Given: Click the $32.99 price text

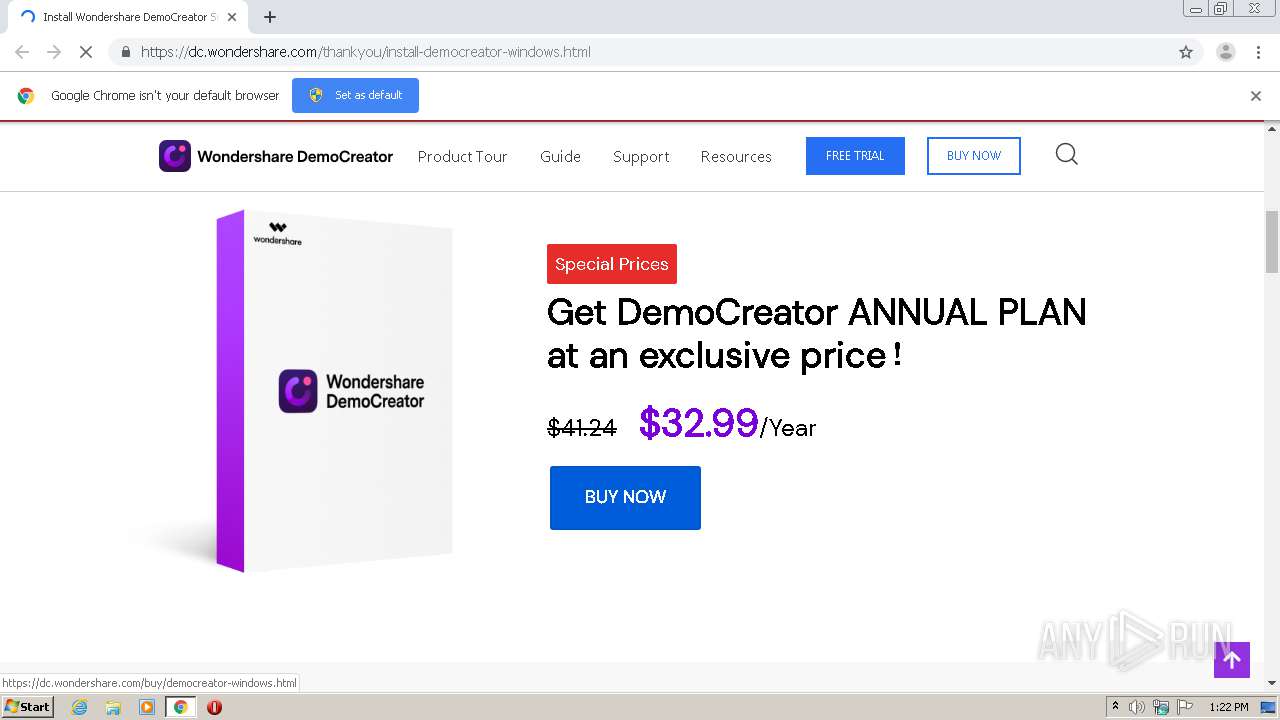Looking at the screenshot, I should click(x=699, y=423).
